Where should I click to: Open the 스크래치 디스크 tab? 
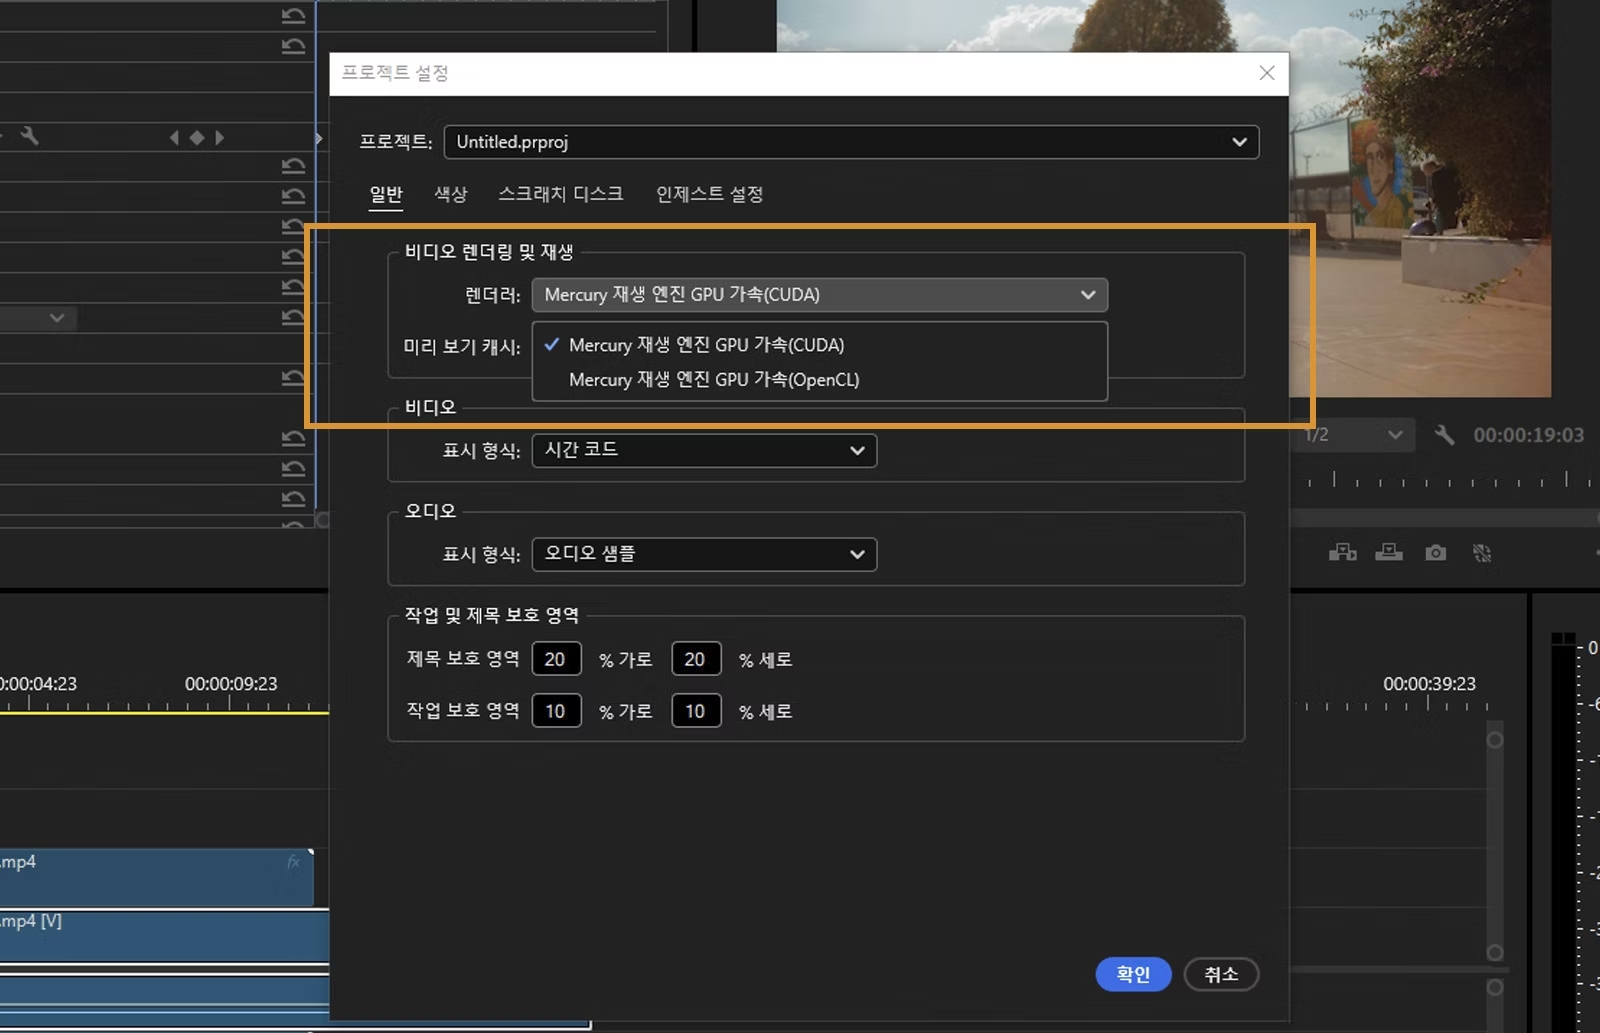point(560,194)
